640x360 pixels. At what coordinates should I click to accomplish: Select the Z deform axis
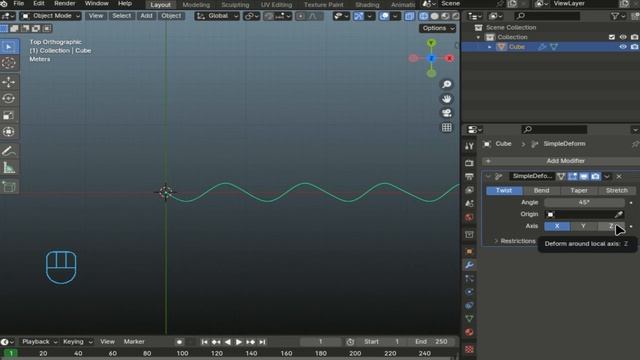point(611,226)
